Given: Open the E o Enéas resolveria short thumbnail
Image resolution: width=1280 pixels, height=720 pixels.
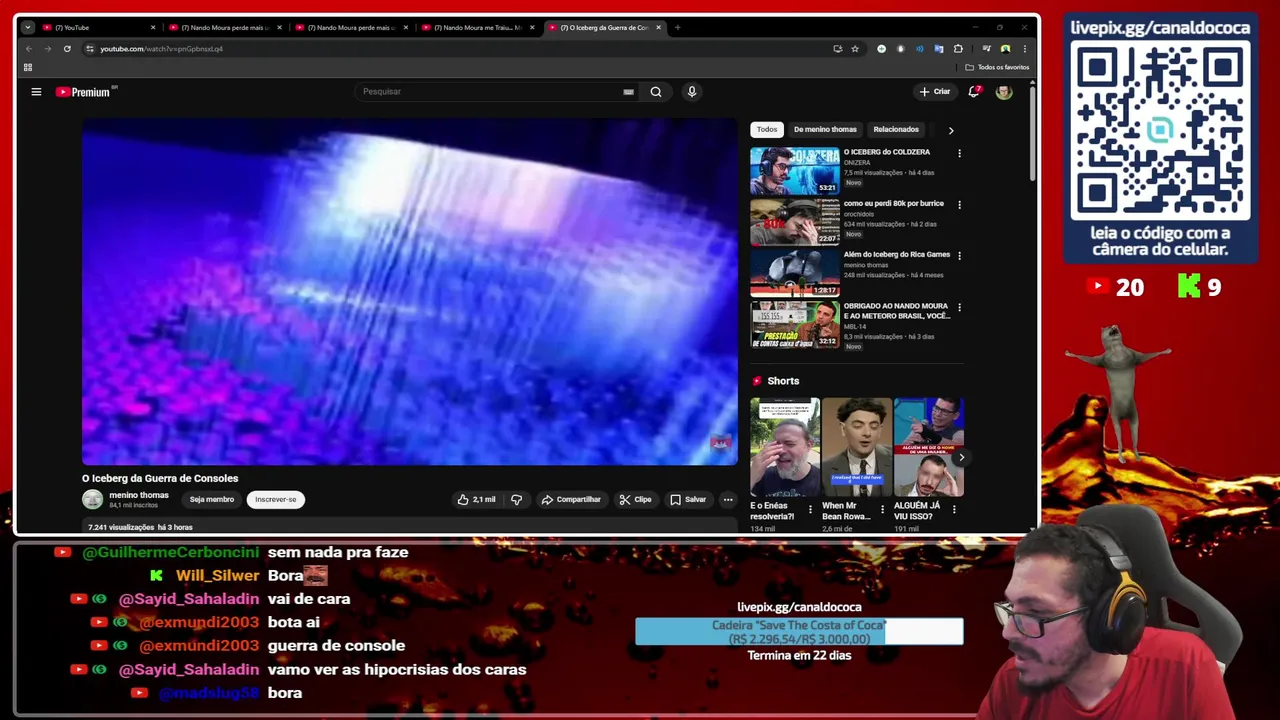Looking at the screenshot, I should (785, 447).
